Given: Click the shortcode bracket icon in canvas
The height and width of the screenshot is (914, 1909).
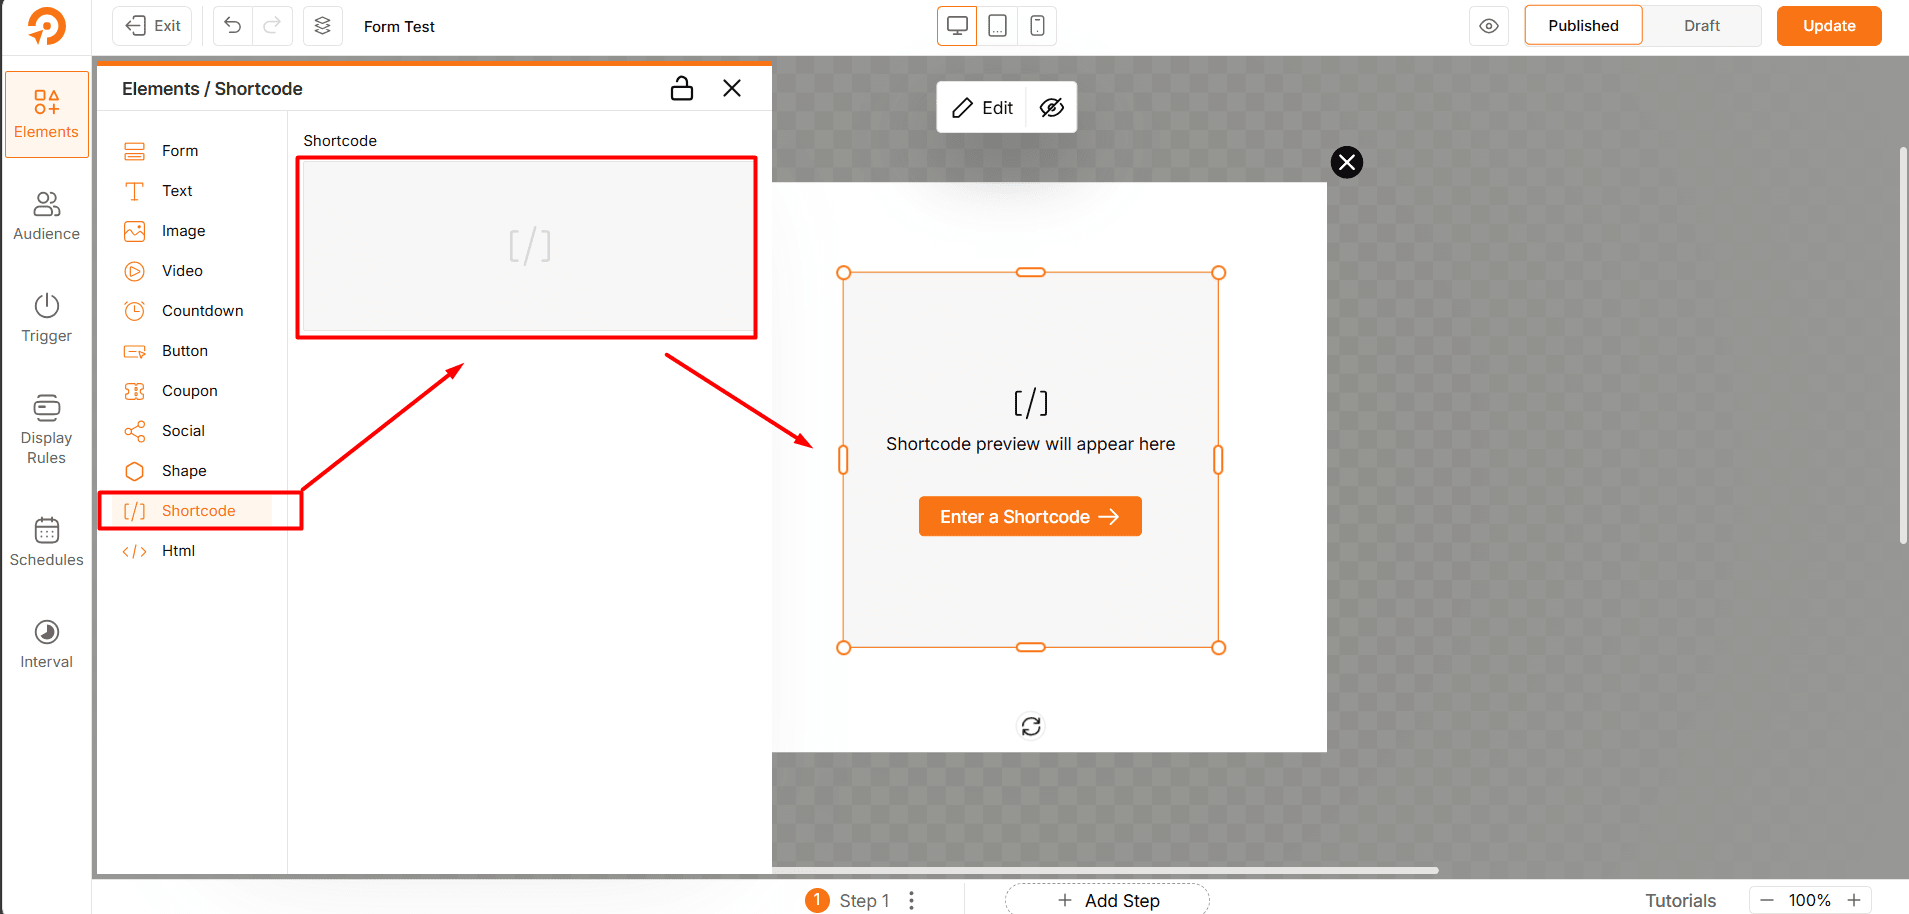Looking at the screenshot, I should point(1031,403).
